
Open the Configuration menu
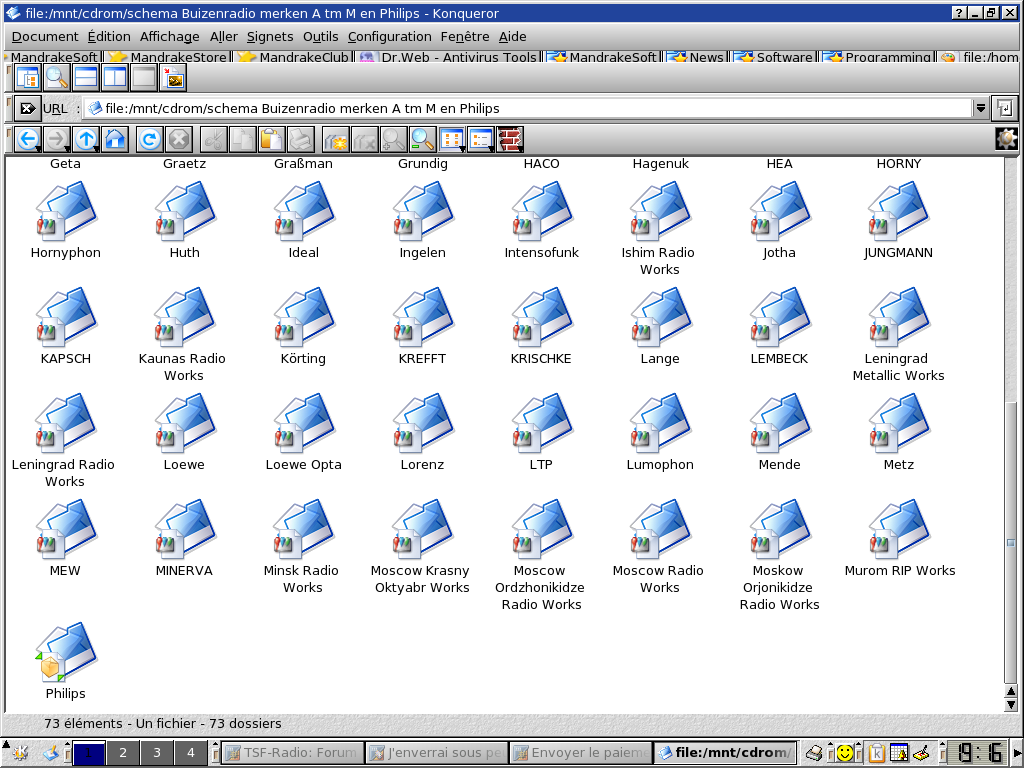coord(390,37)
